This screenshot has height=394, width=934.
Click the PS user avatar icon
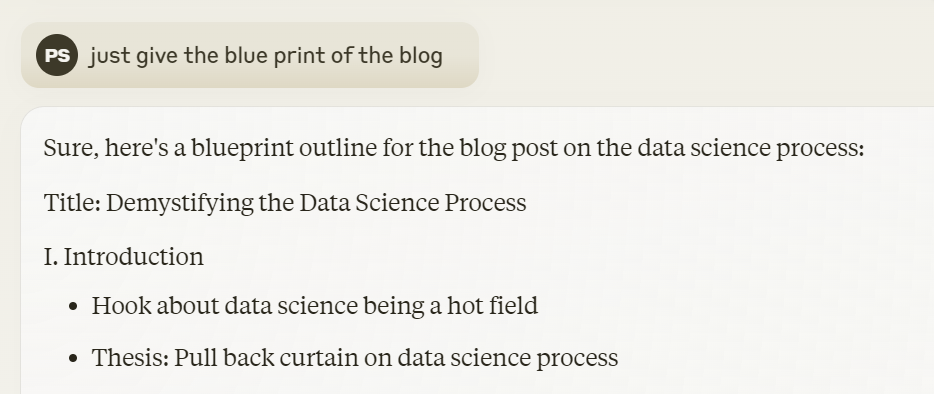click(57, 55)
